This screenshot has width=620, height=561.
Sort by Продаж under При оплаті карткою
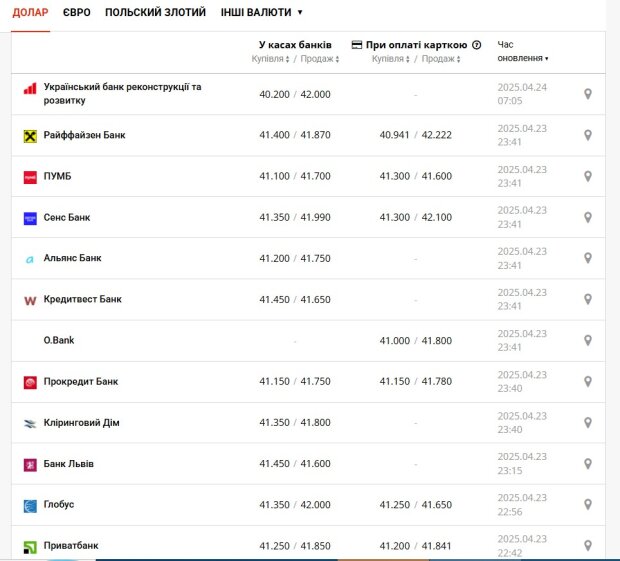click(441, 59)
